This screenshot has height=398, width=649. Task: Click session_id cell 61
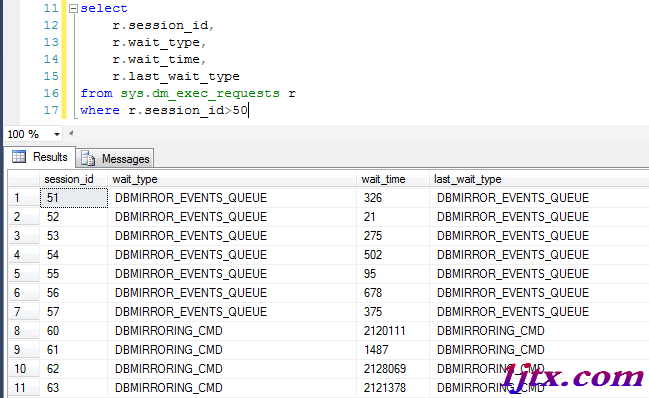[74, 350]
